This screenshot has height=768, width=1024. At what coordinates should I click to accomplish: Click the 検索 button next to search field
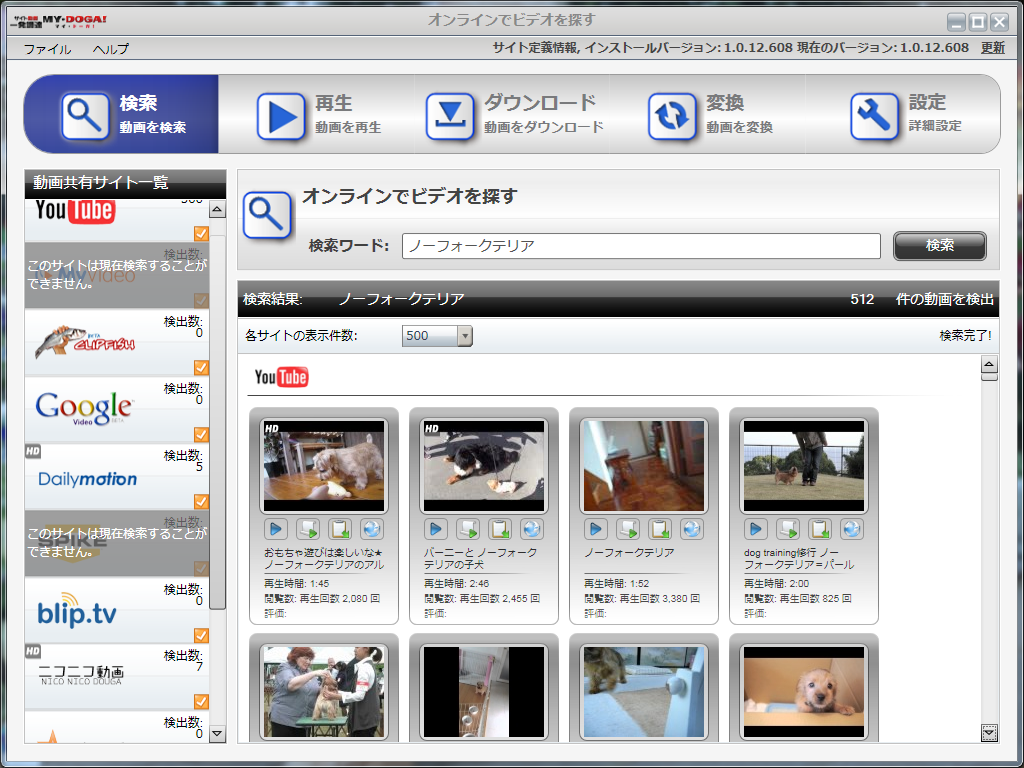point(940,246)
